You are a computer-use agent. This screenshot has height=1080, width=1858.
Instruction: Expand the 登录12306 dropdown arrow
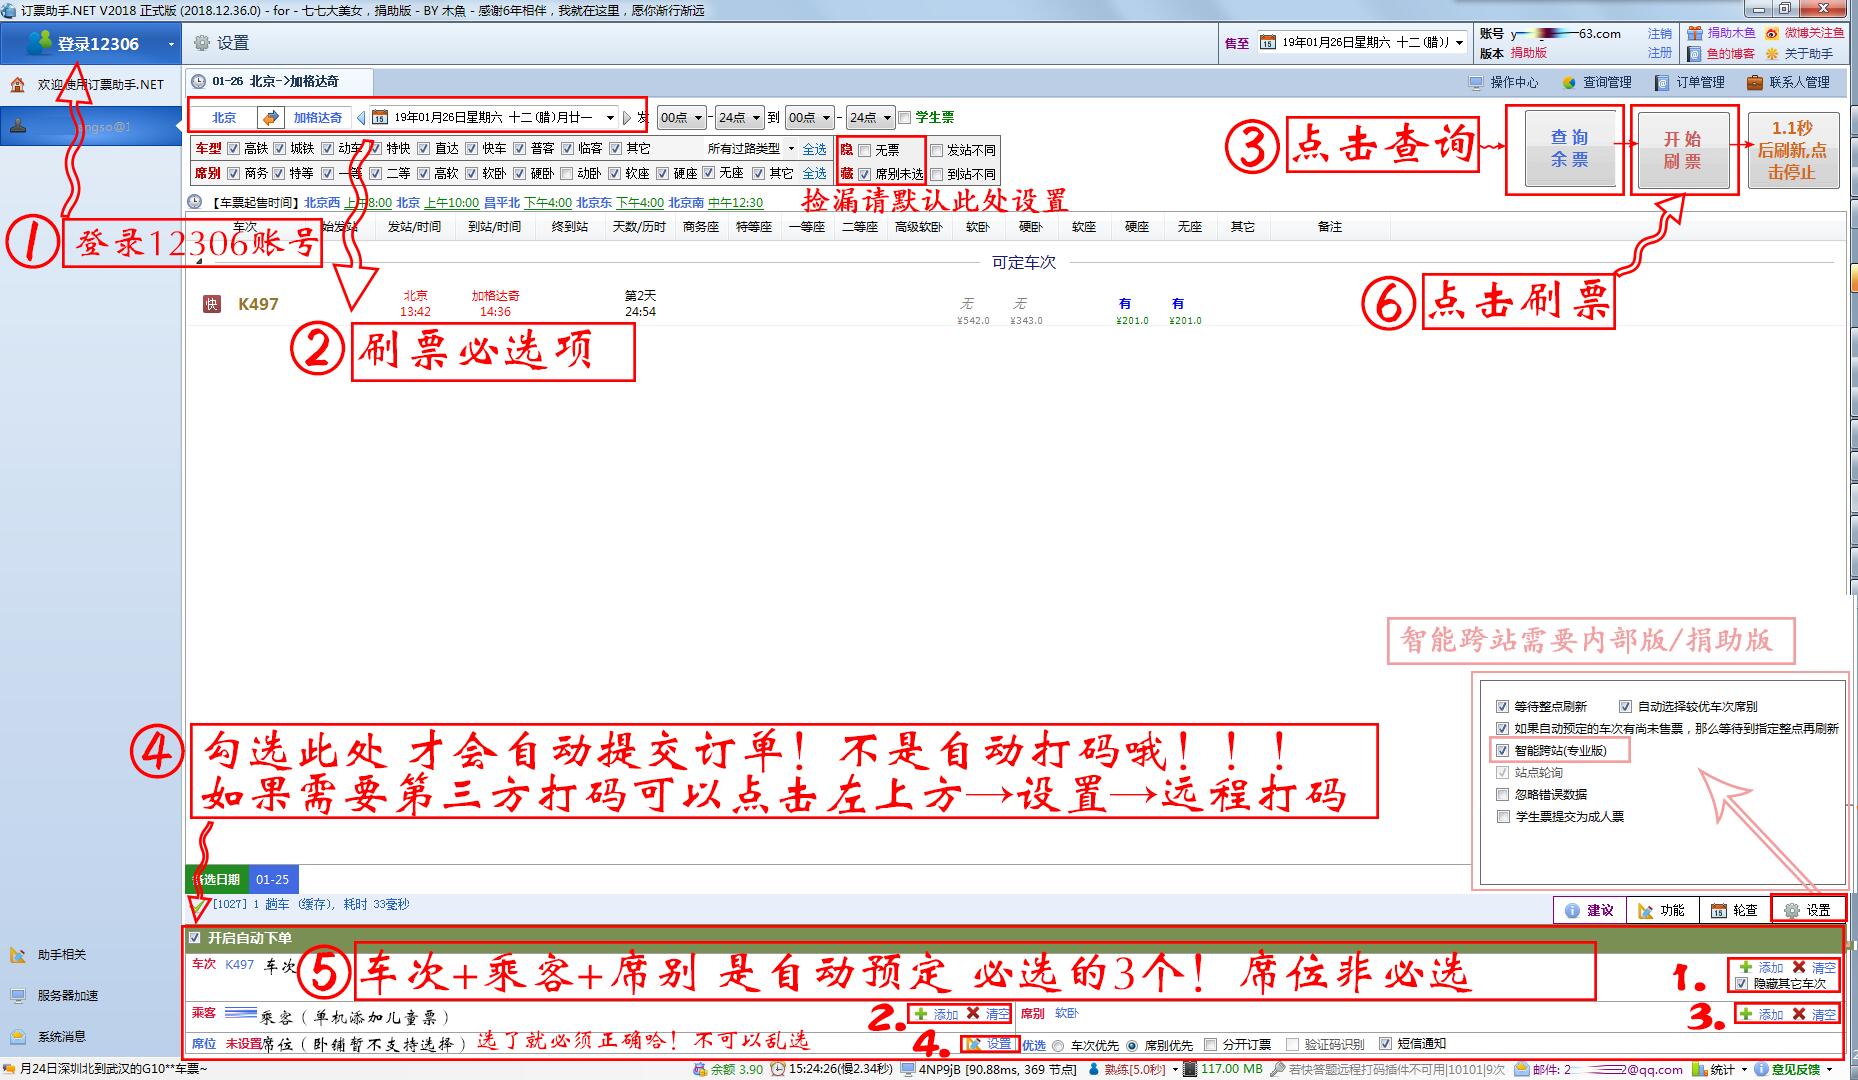[x=171, y=45]
